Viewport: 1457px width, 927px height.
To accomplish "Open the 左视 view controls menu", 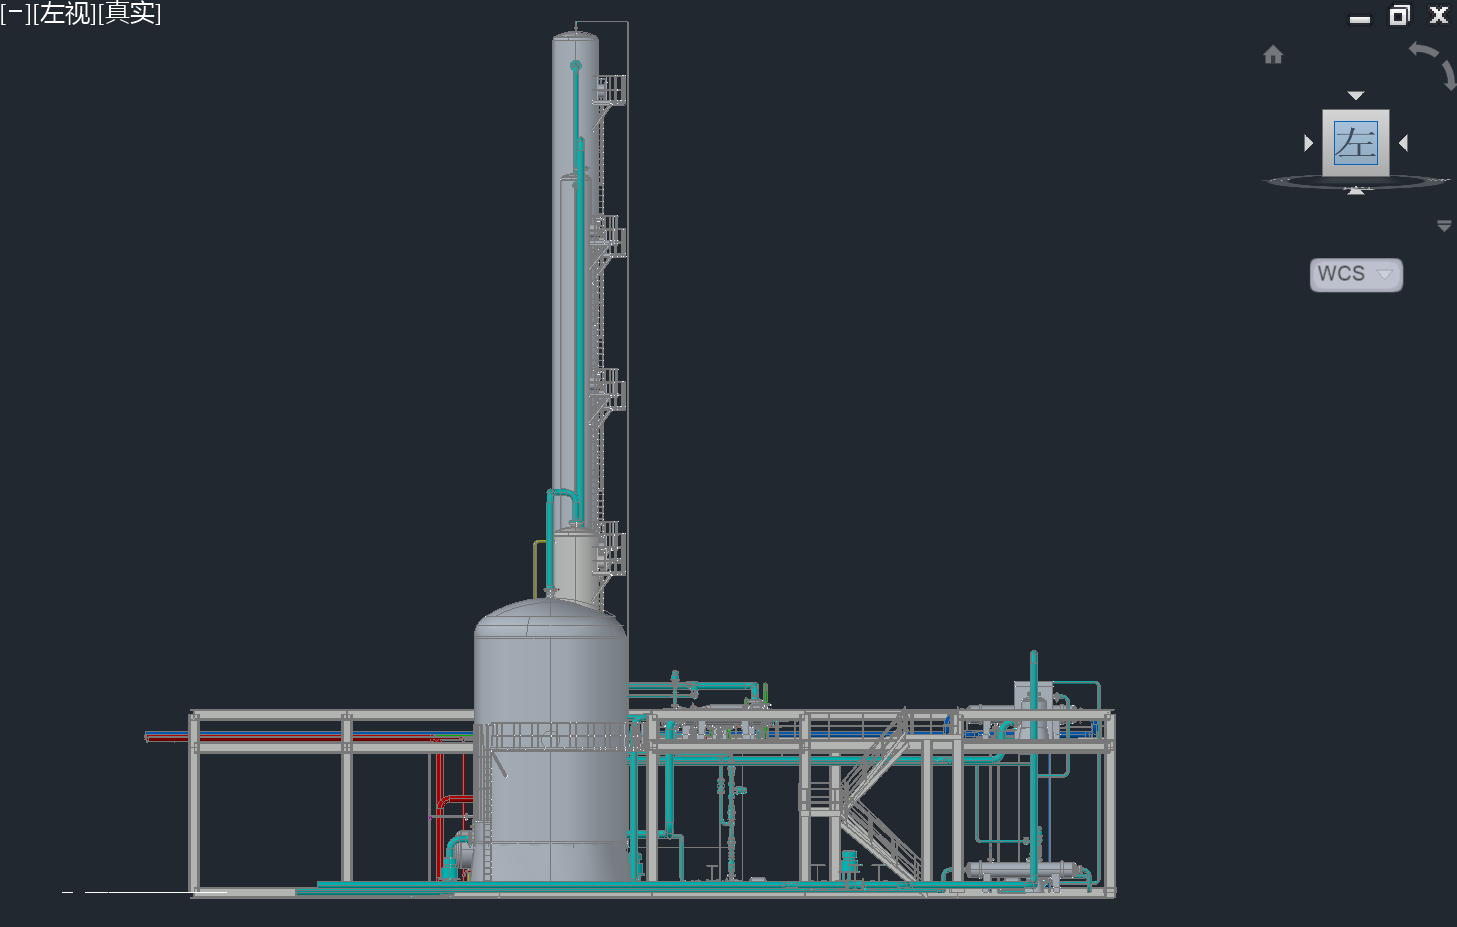I will pos(65,13).
